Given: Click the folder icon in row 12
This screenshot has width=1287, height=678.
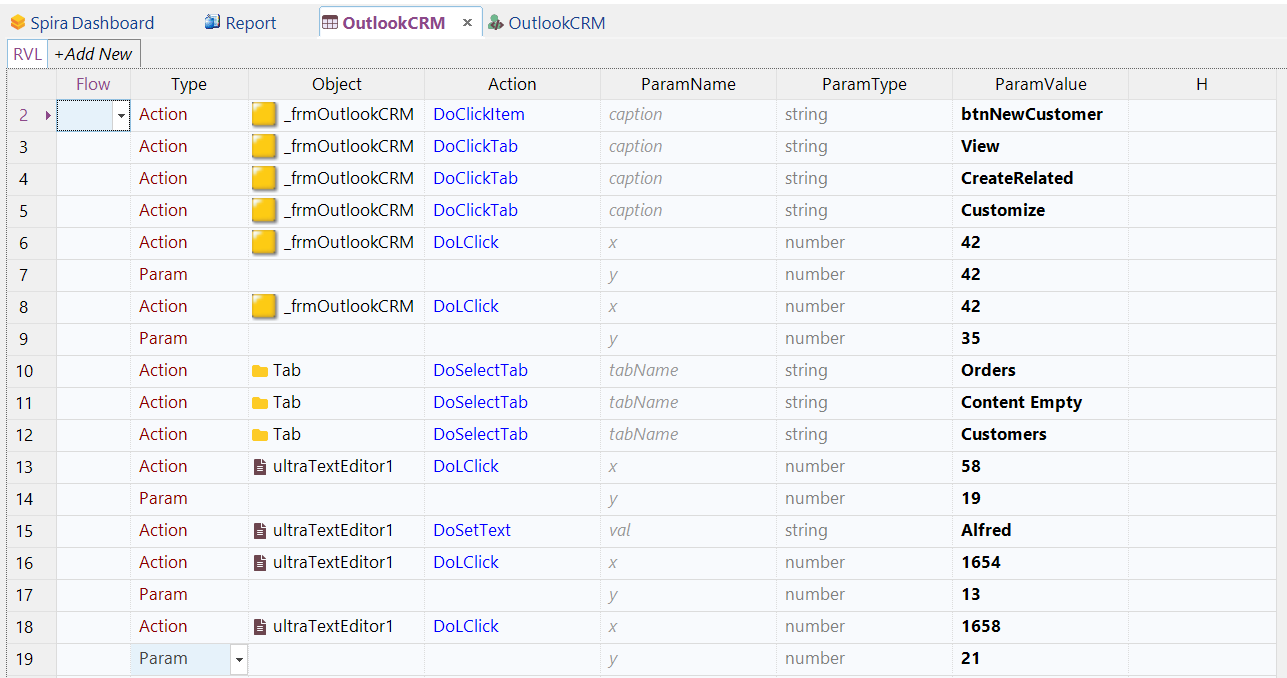Looking at the screenshot, I should pyautogui.click(x=260, y=435).
